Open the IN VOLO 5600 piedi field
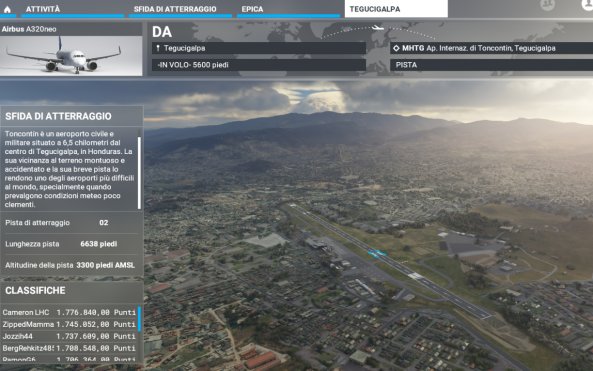Image resolution: width=593 pixels, height=371 pixels. (259, 65)
